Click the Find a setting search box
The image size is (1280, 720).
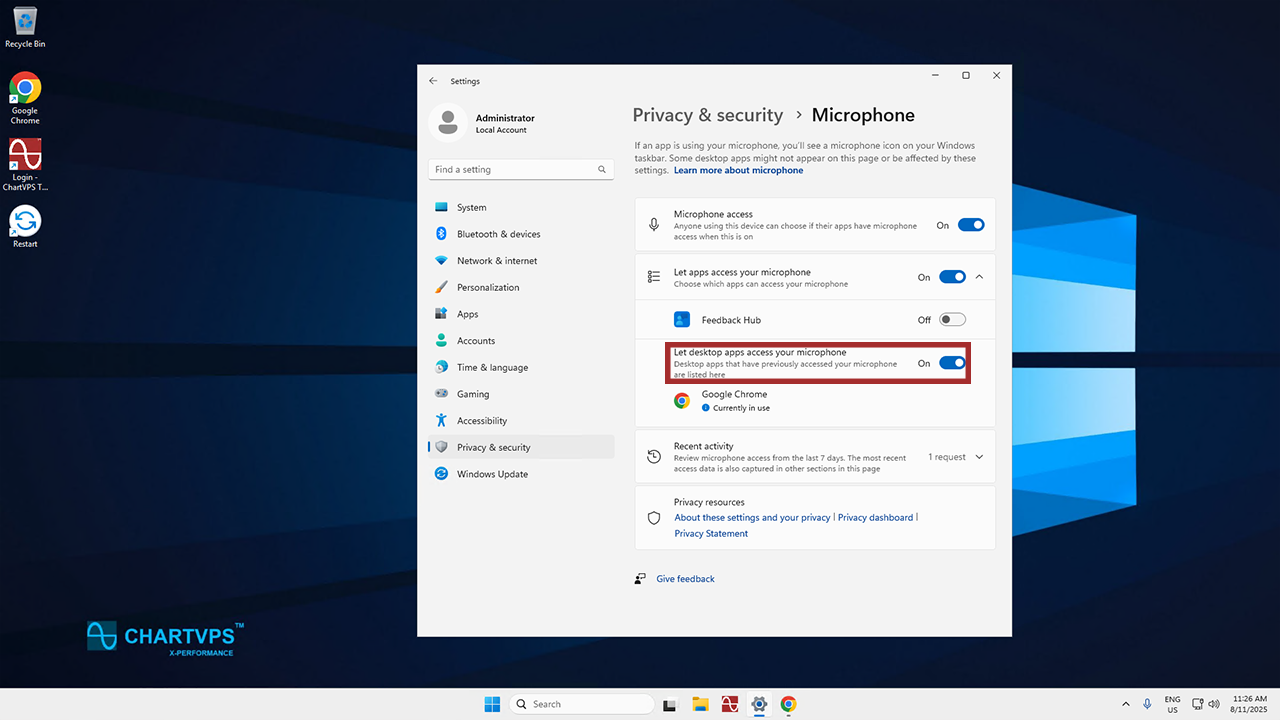[x=512, y=170]
